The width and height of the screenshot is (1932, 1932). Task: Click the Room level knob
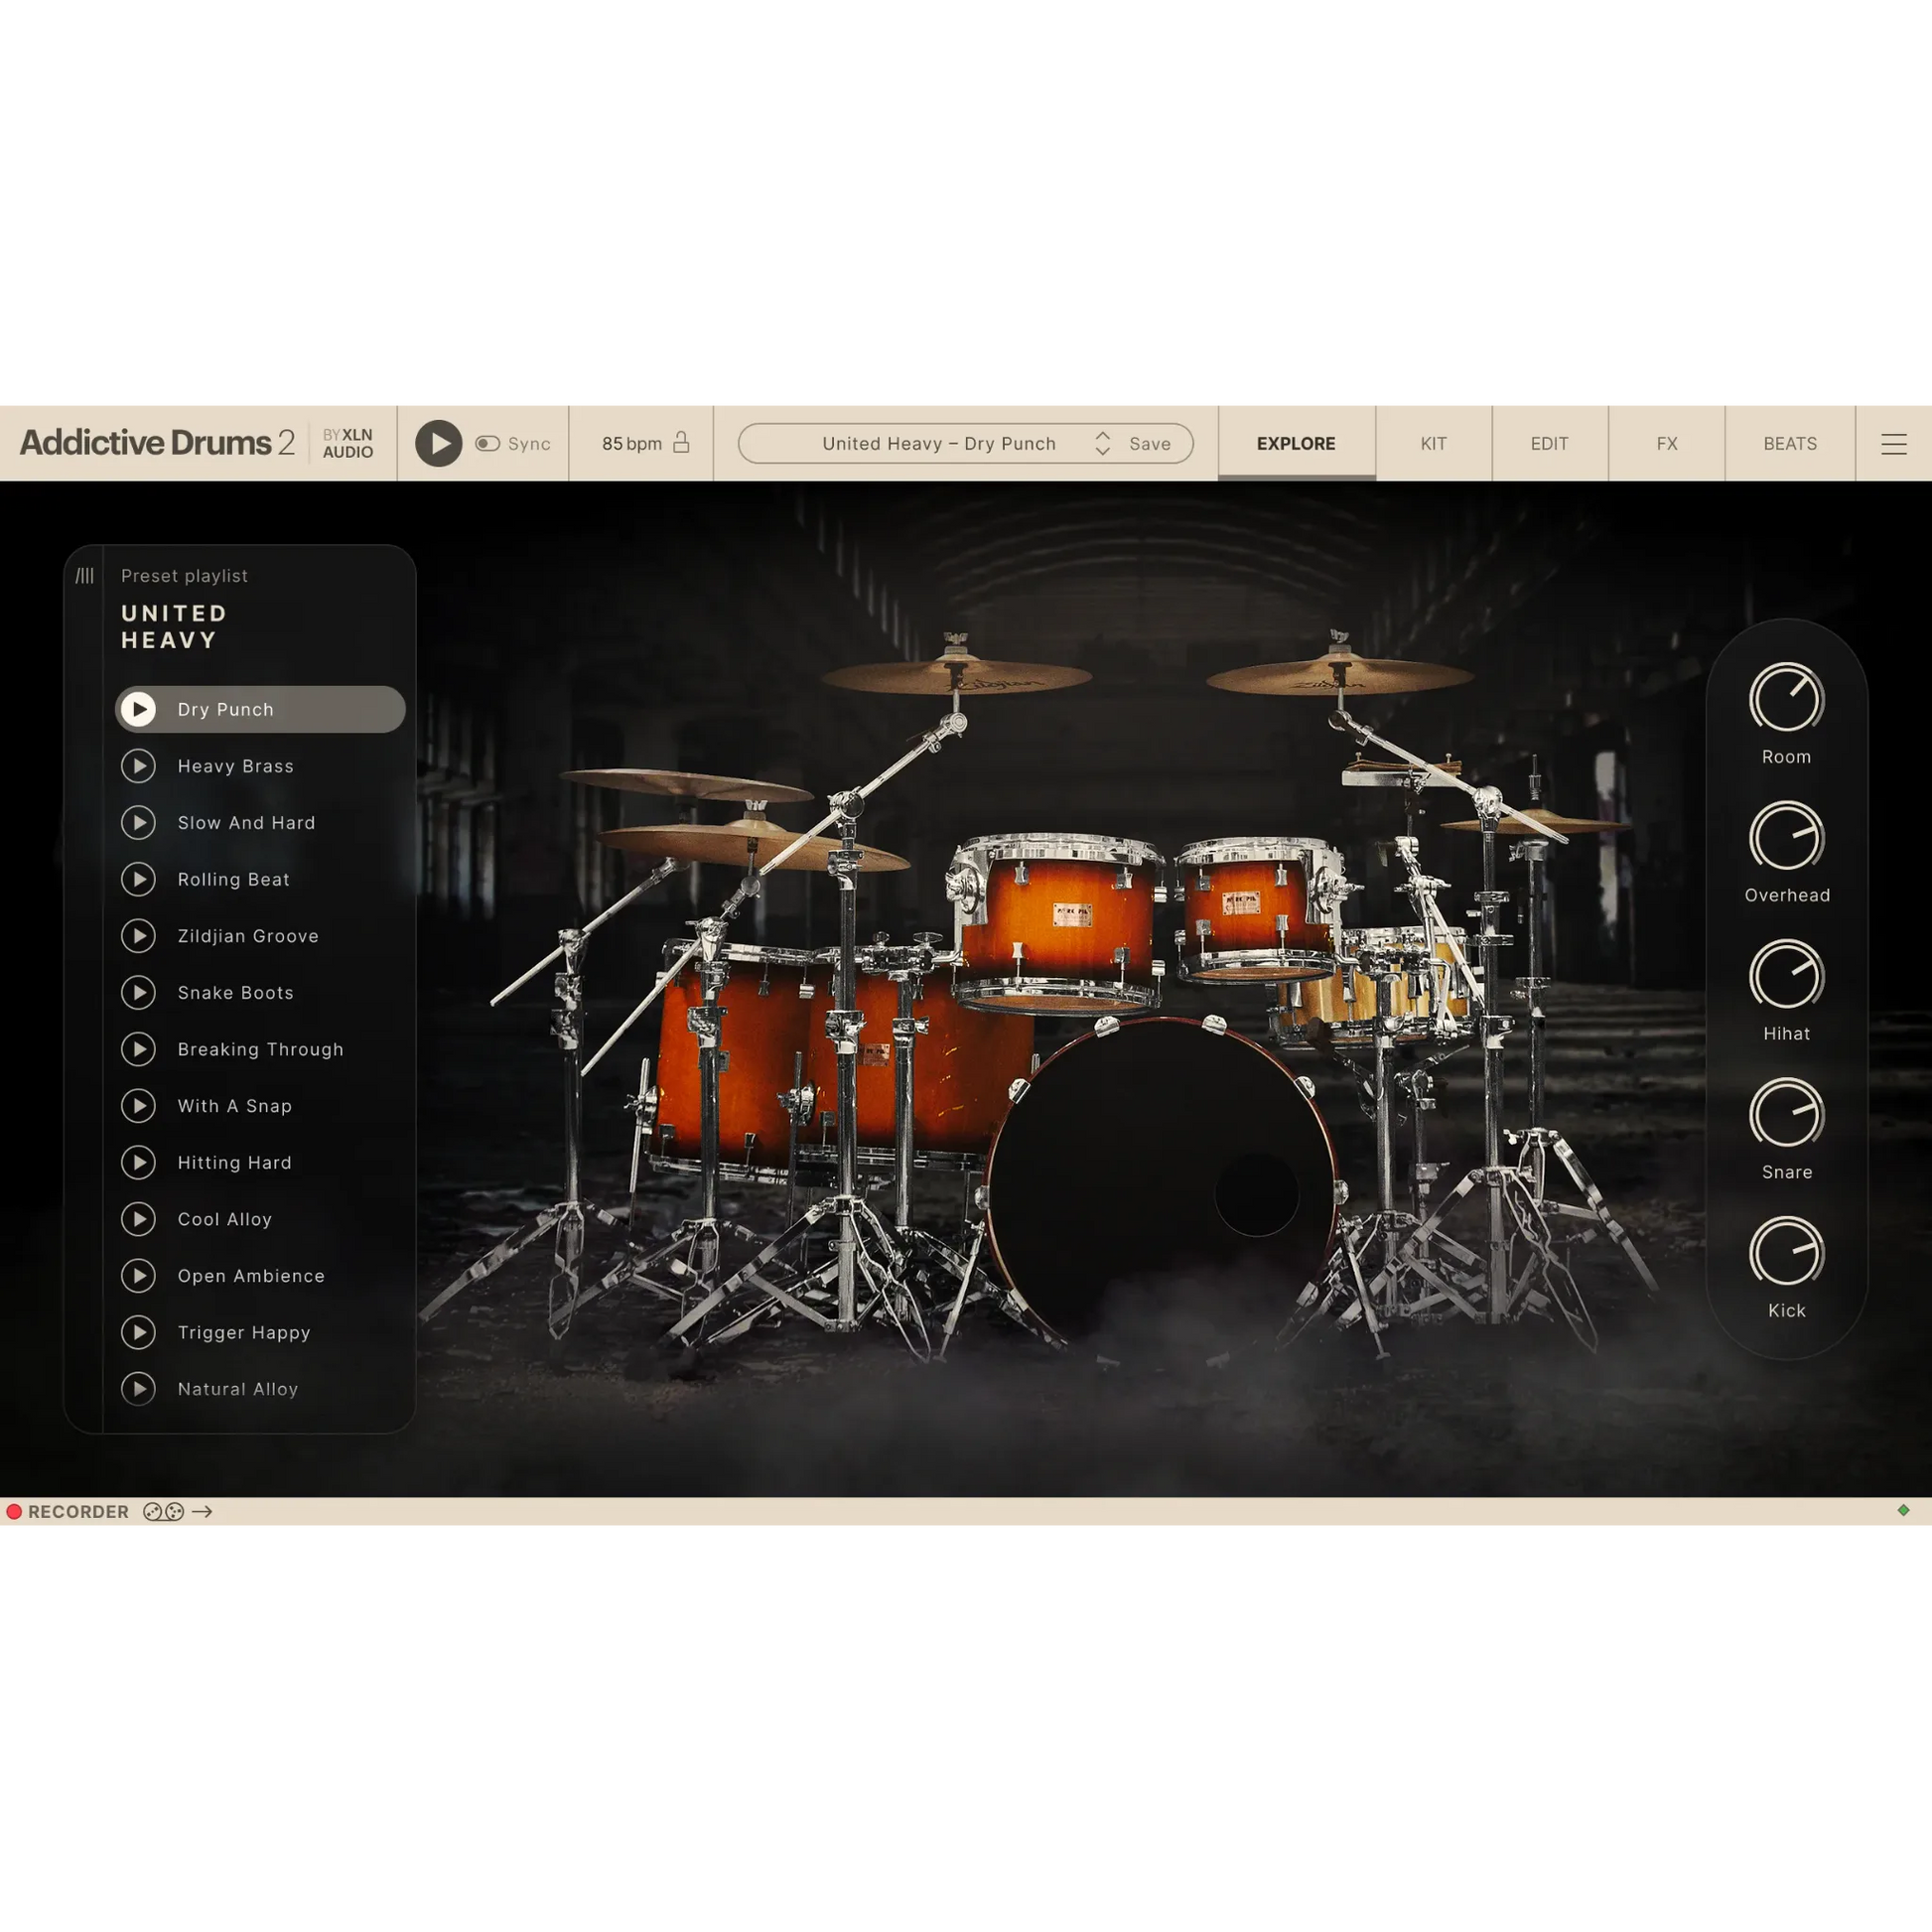point(1786,698)
